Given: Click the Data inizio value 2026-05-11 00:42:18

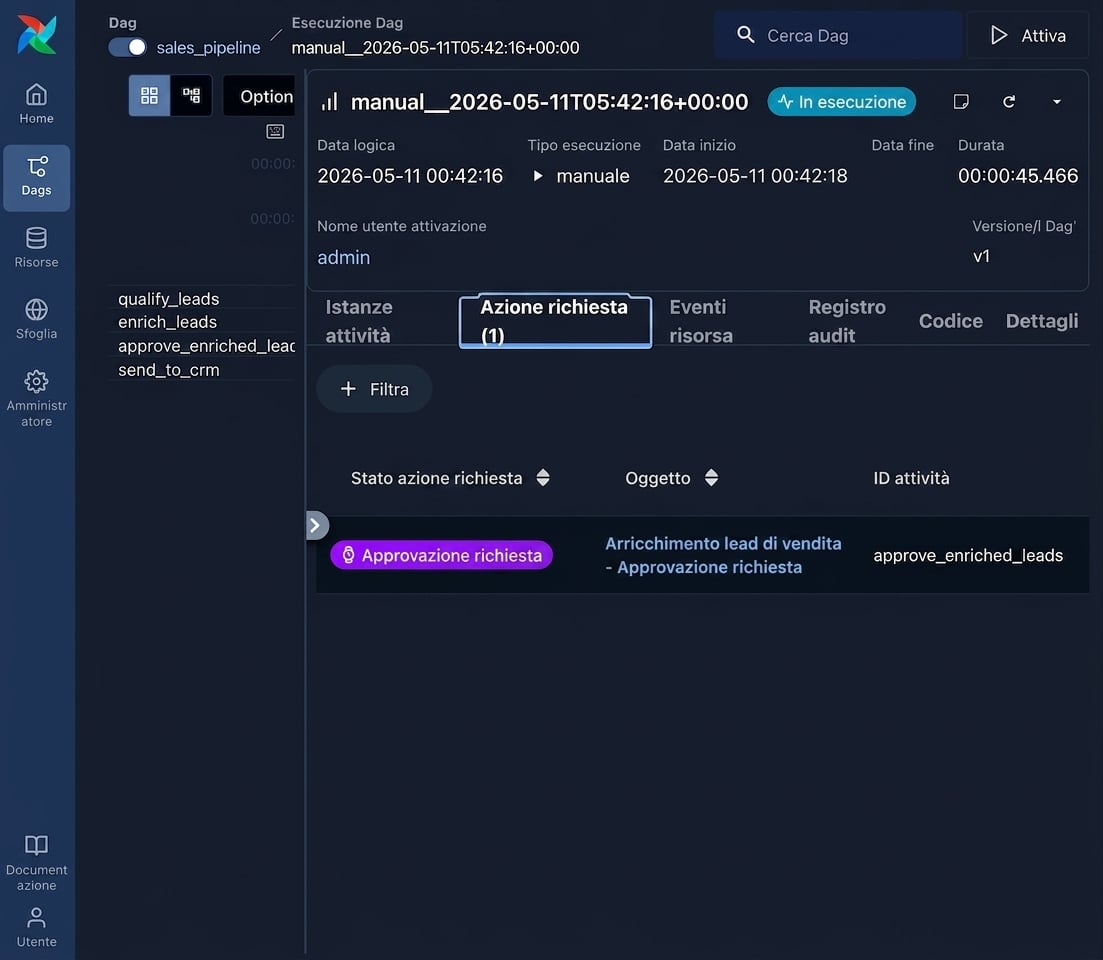Looking at the screenshot, I should click(755, 176).
